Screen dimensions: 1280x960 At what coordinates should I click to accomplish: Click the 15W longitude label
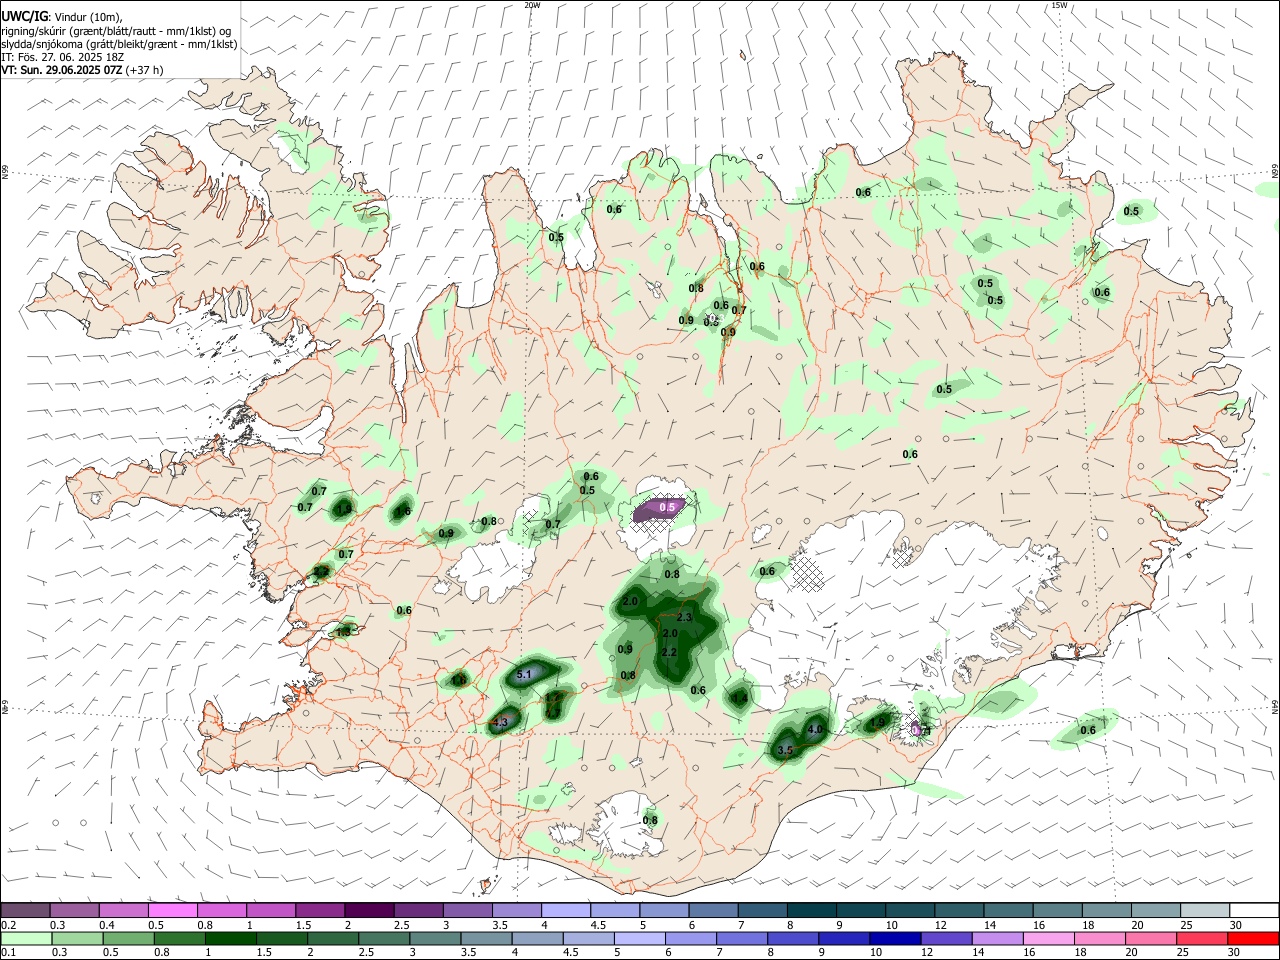pyautogui.click(x=1059, y=5)
